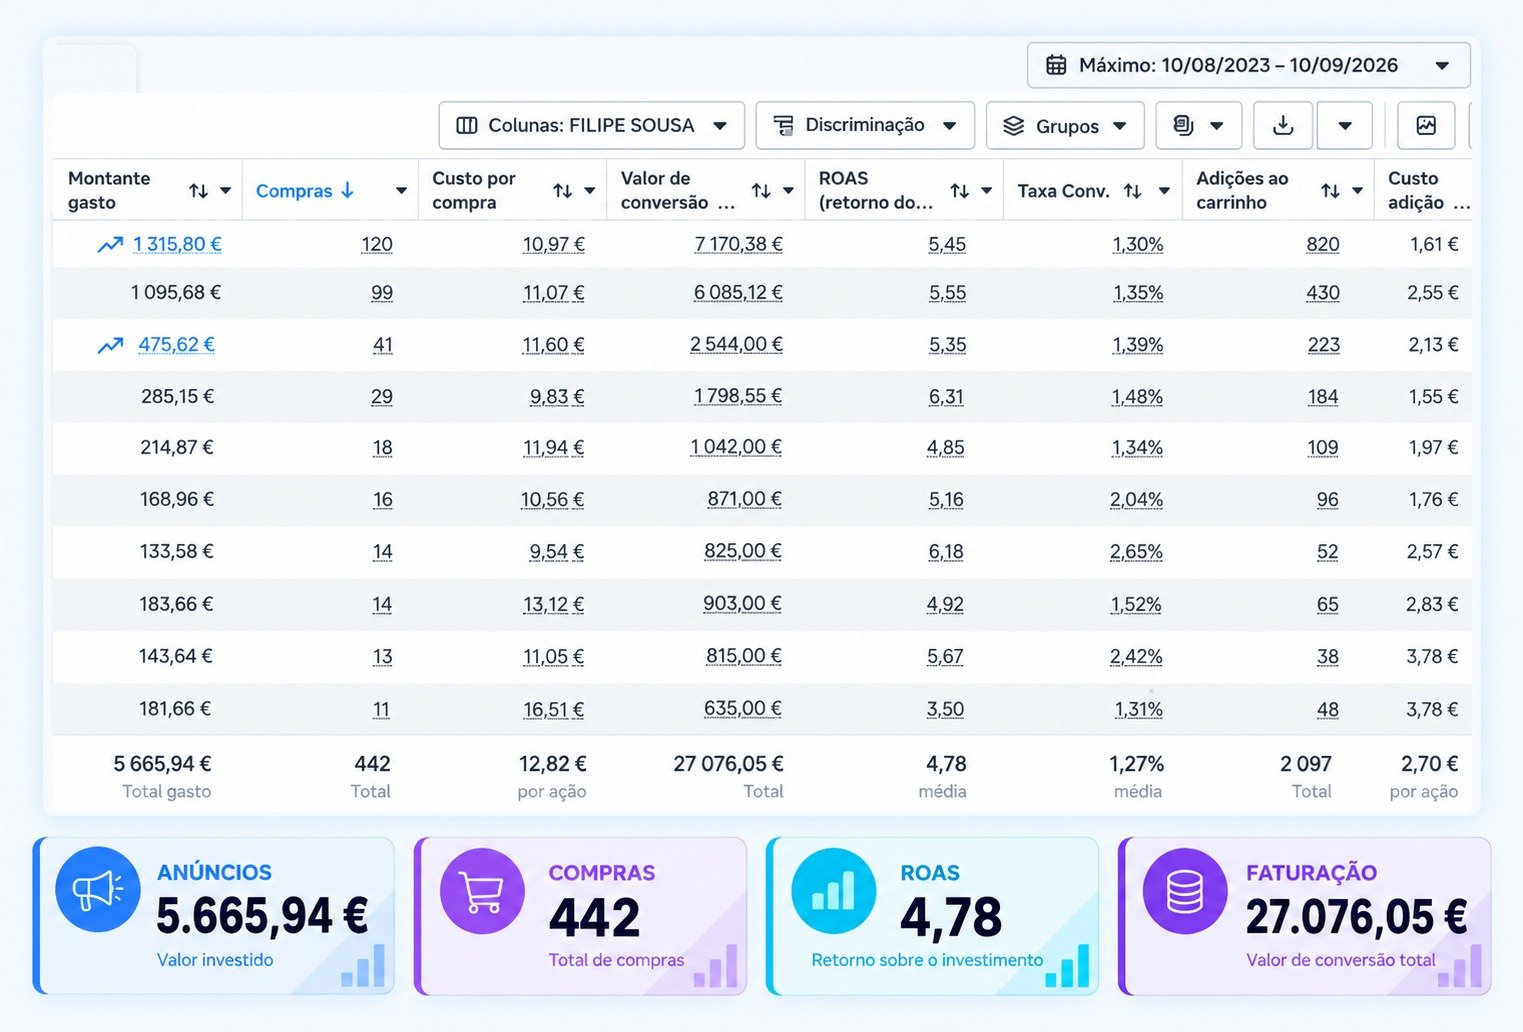The width and height of the screenshot is (1523, 1032).
Task: Sort by Valor de conversão arrows
Action: (x=761, y=190)
